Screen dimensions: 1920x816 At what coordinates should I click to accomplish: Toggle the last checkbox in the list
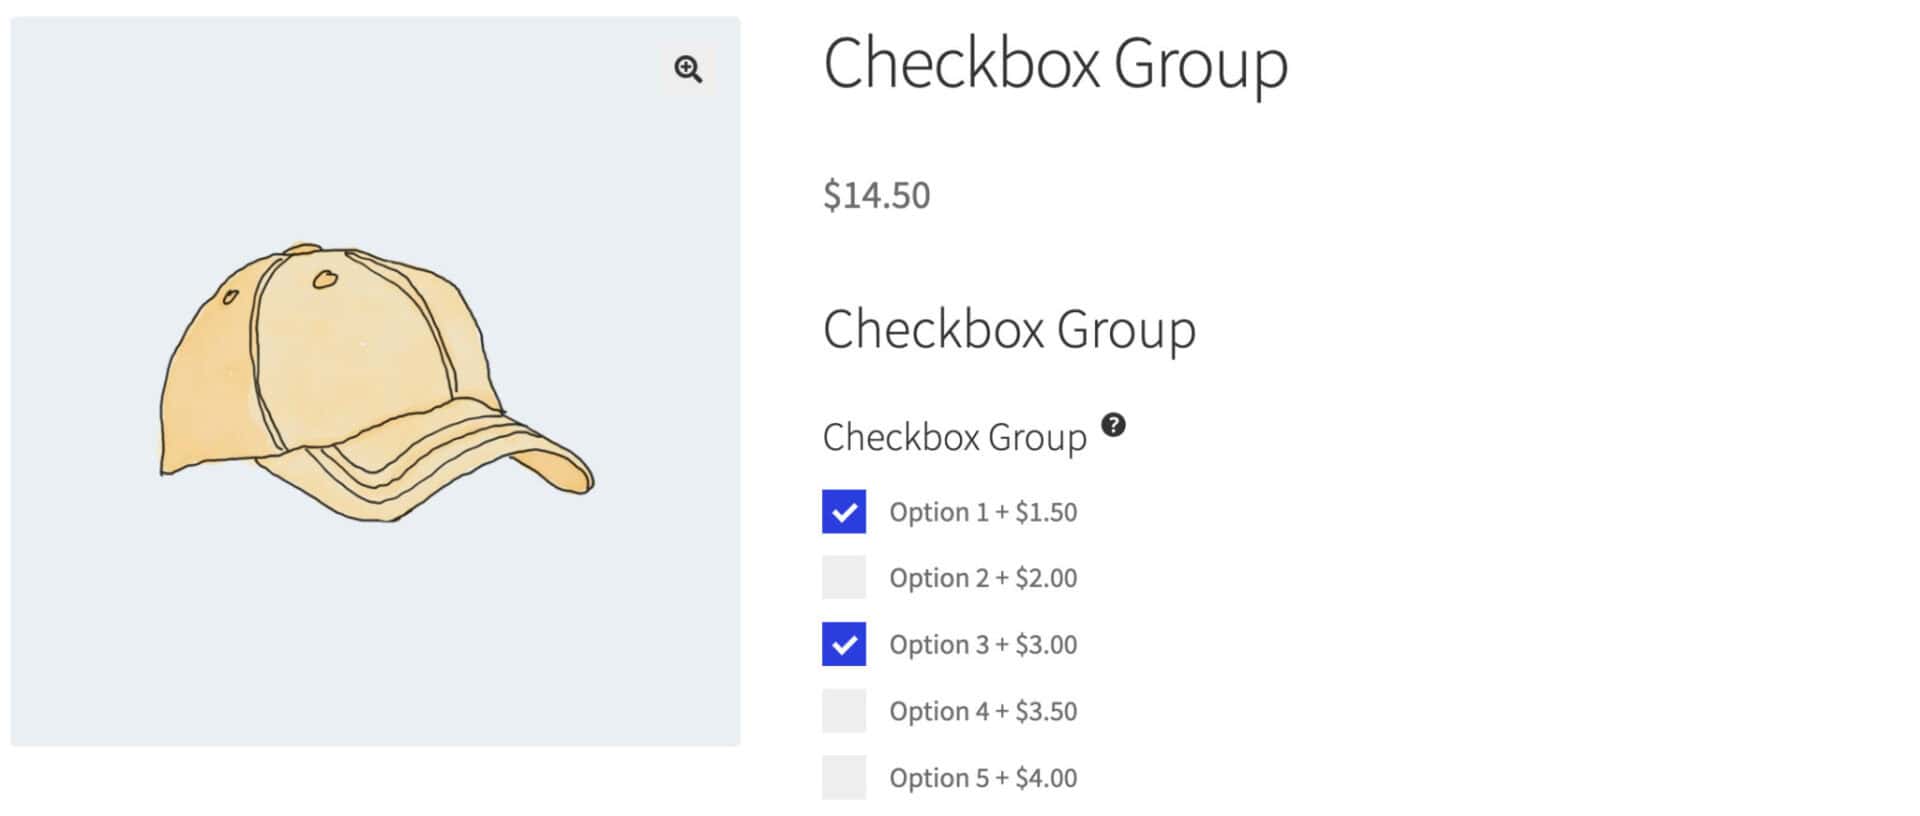point(844,777)
